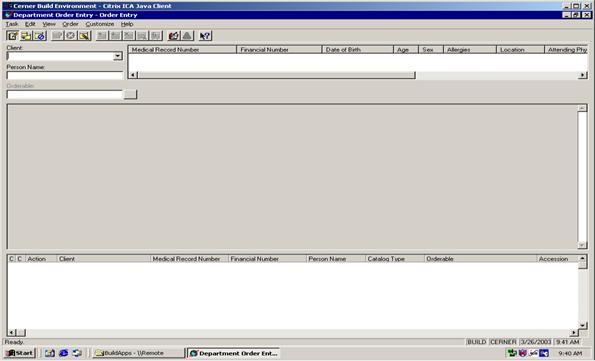Screen dimensions: 595x361
Task: Click the toolbar icon with blue circle
Action: pos(39,36)
